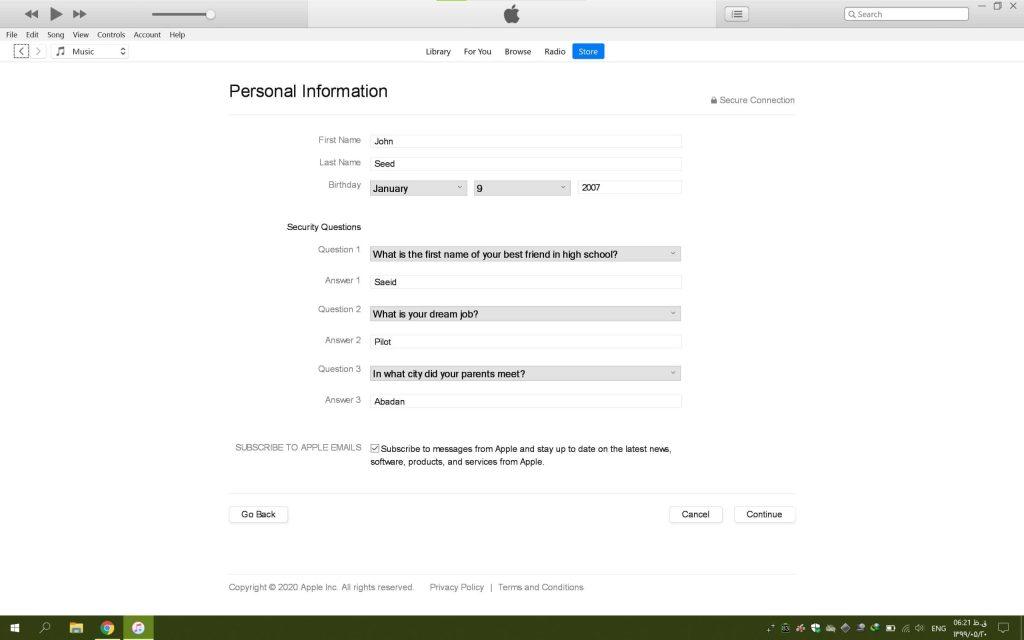The width and height of the screenshot is (1024, 640).
Task: Click the back navigation arrow
Action: pyautogui.click(x=21, y=51)
